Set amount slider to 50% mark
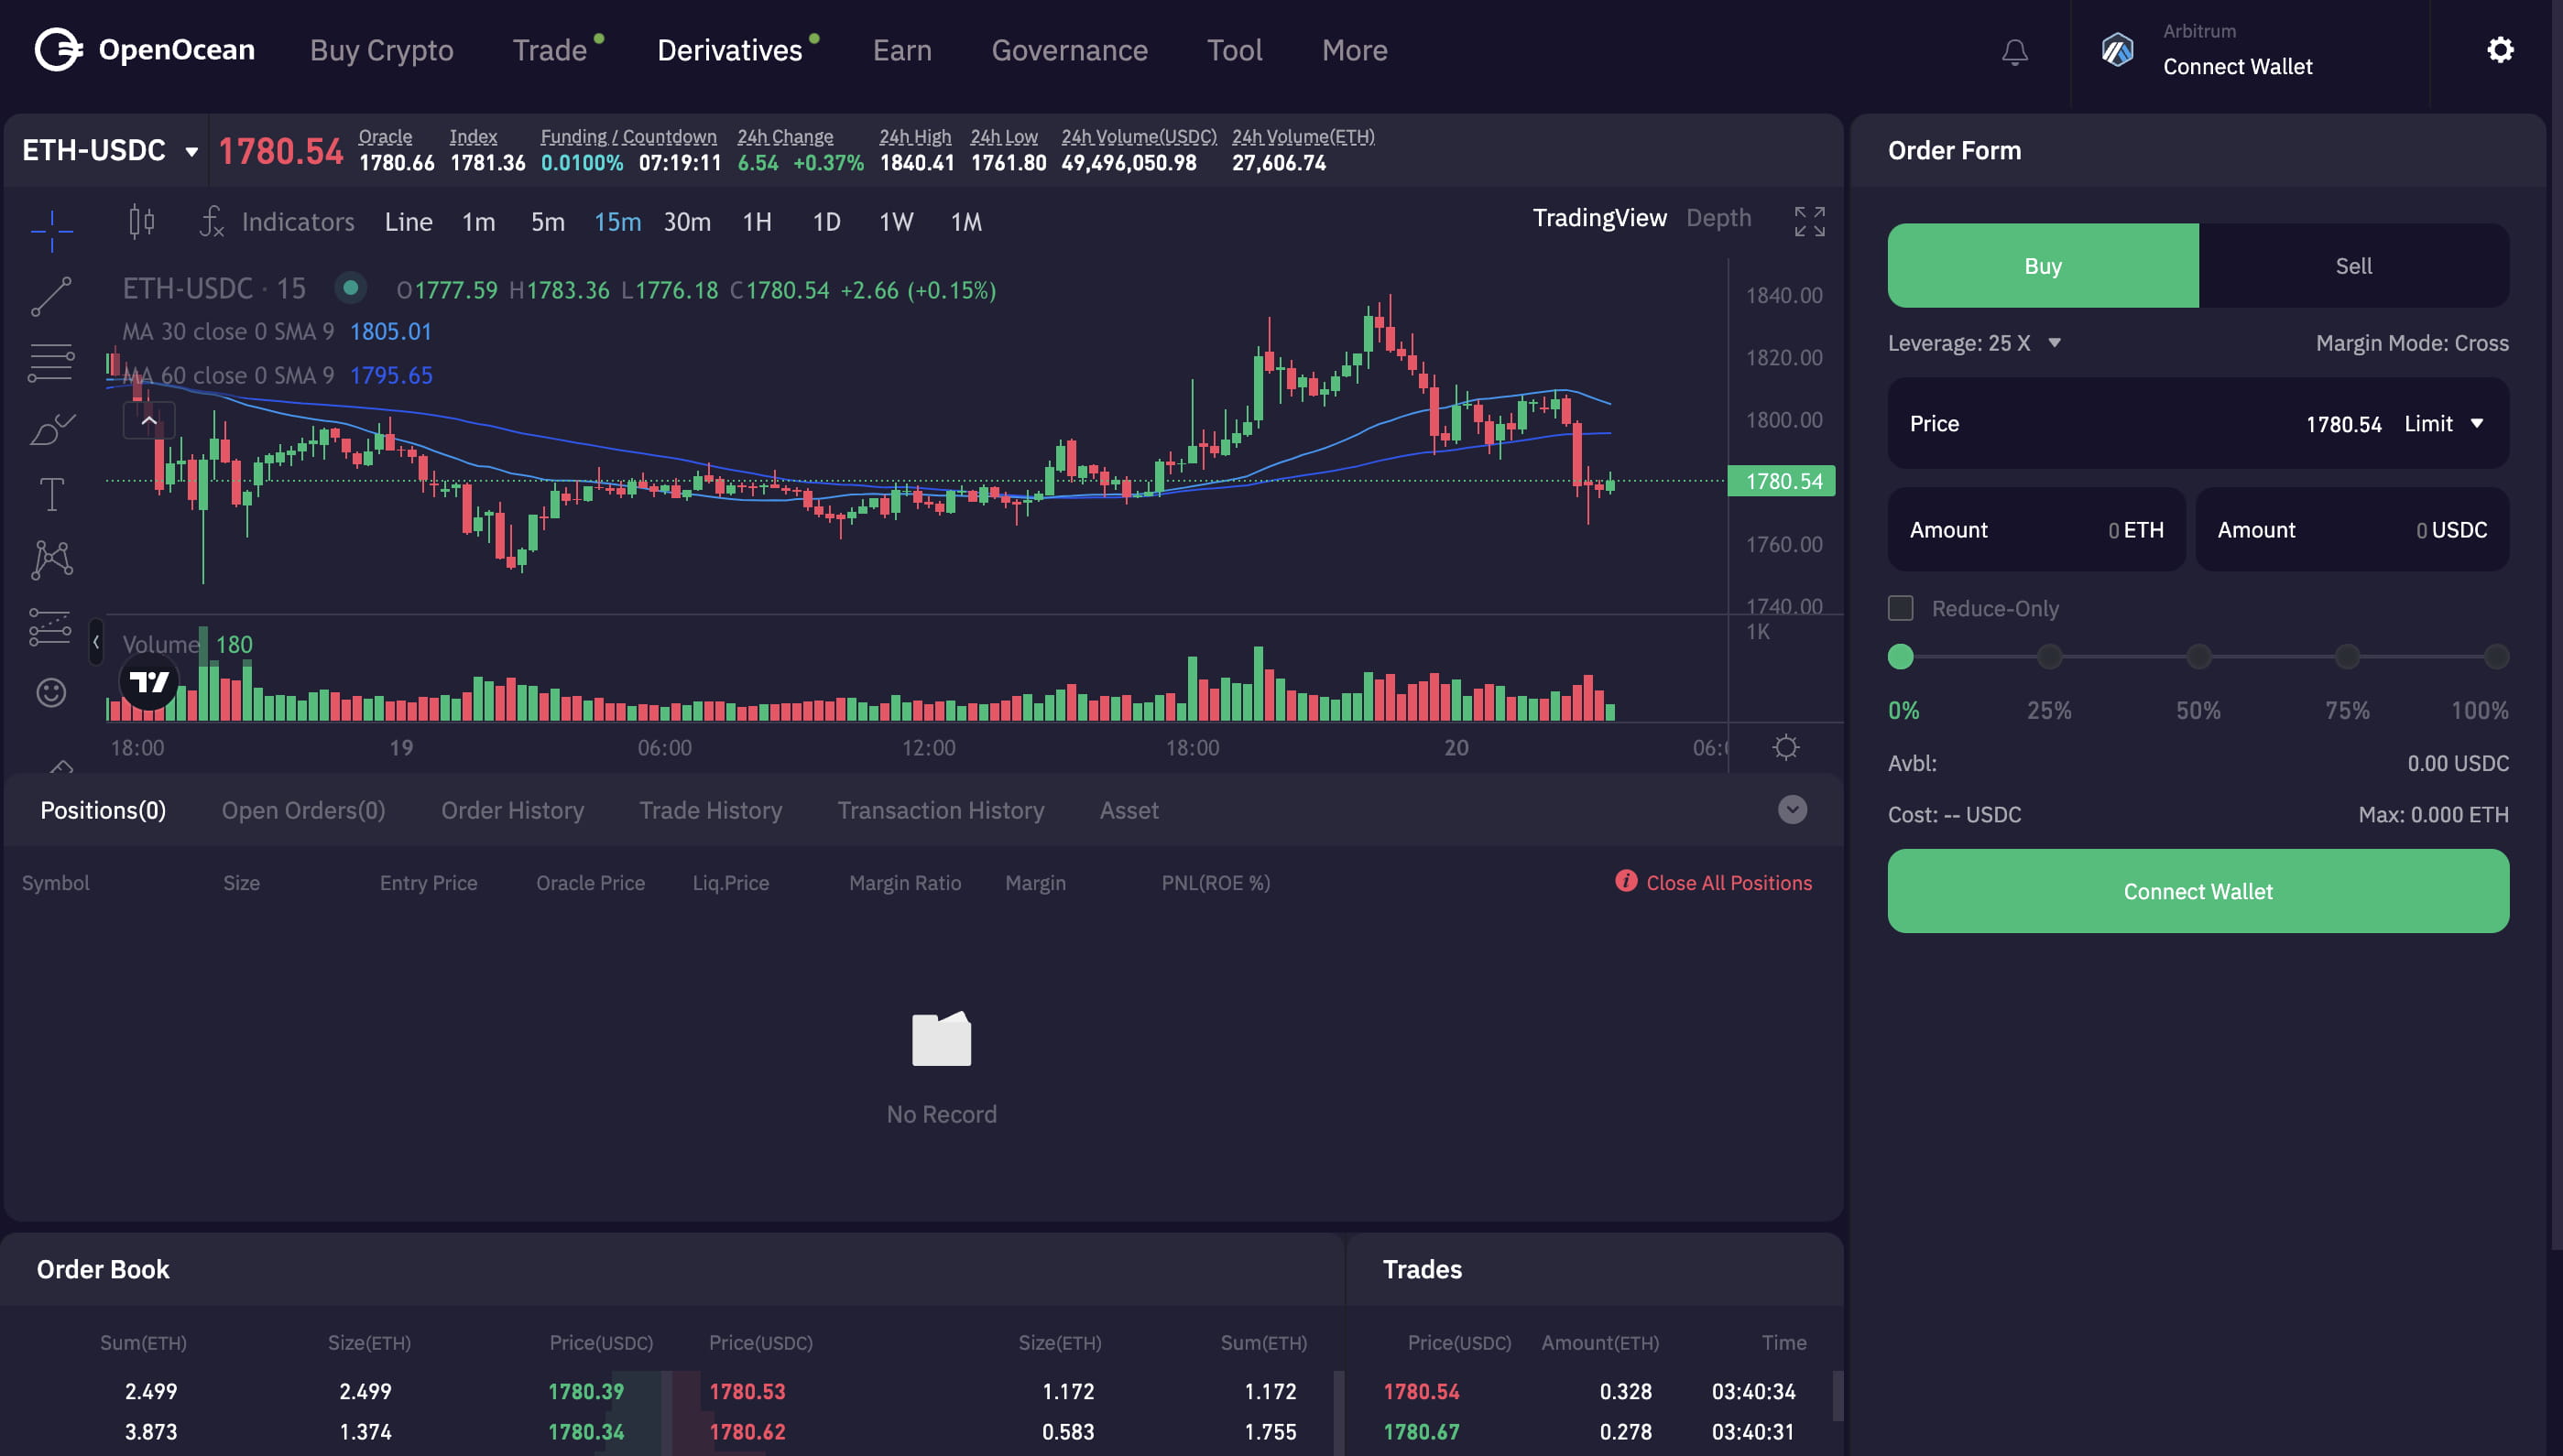This screenshot has width=2563, height=1456. (x=2198, y=657)
